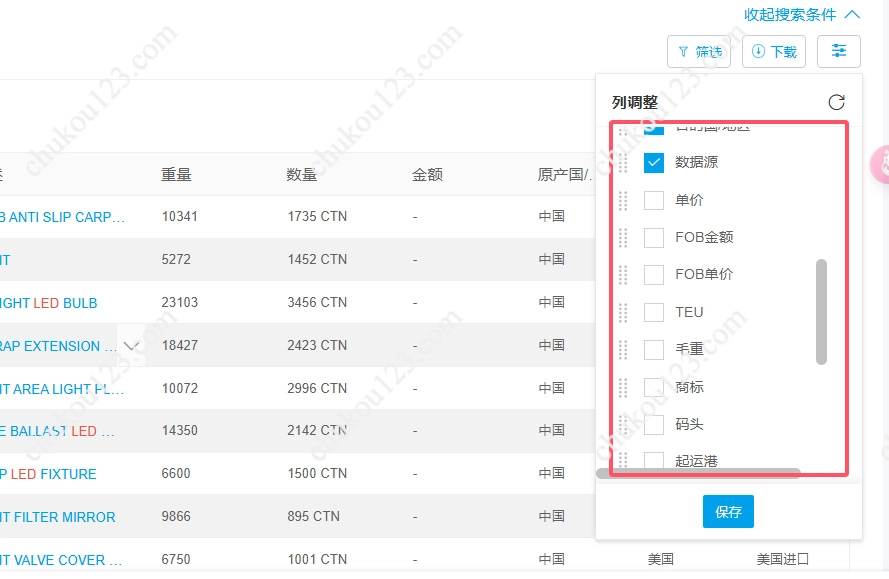Click the drag handle next to 单价

coord(623,200)
